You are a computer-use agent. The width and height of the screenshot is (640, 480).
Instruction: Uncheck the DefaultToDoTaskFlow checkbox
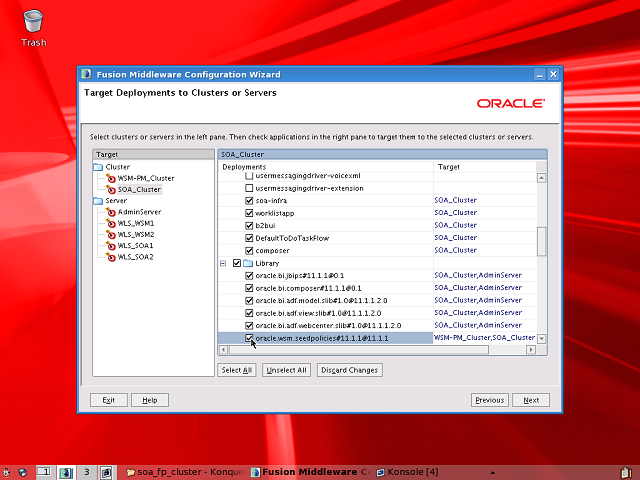[249, 238]
